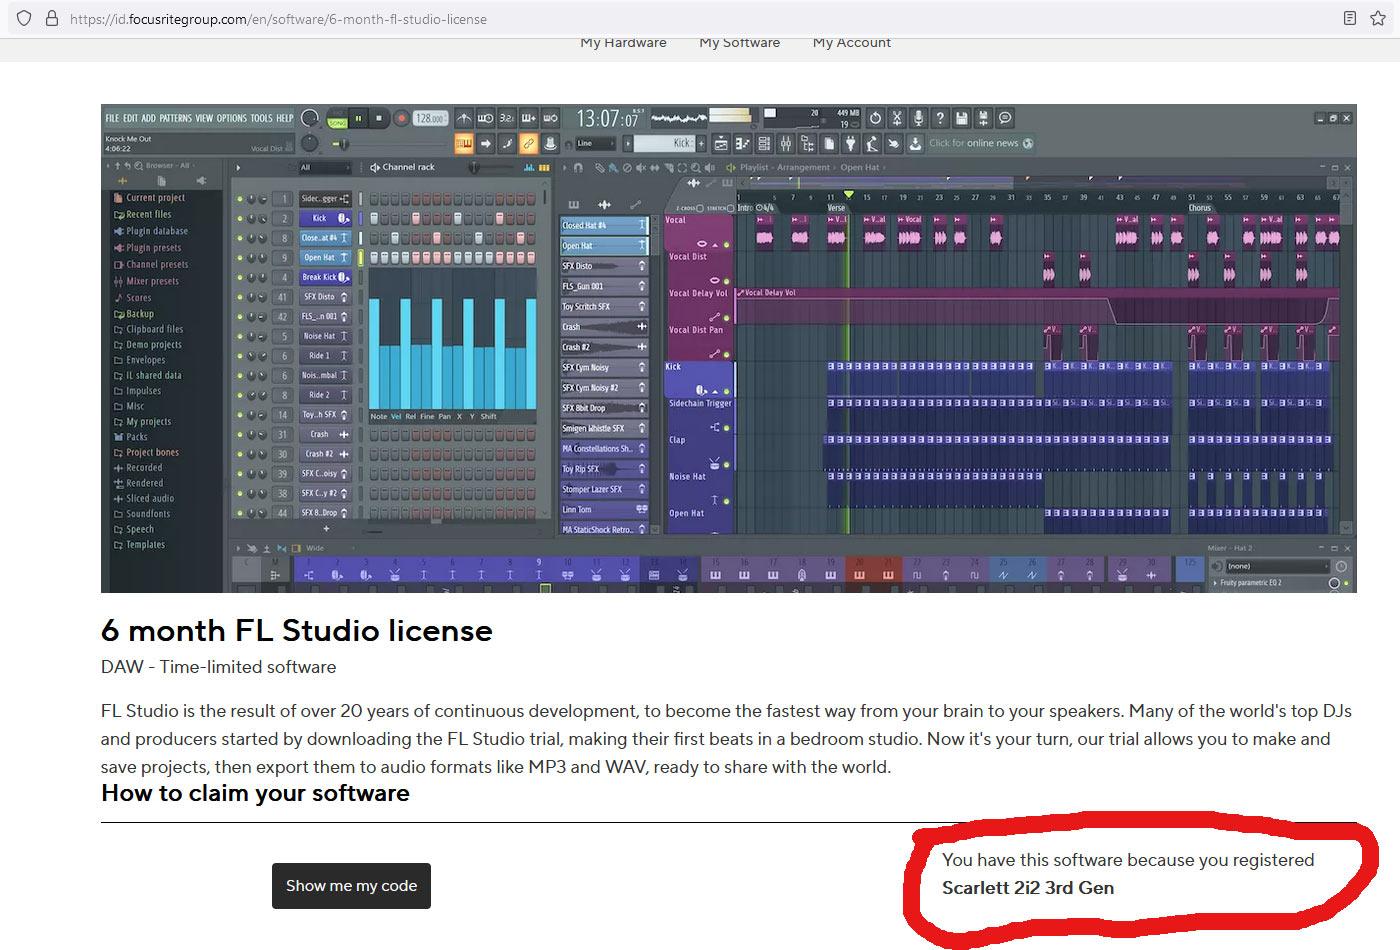Click the record button in FL Studio transport

click(401, 118)
